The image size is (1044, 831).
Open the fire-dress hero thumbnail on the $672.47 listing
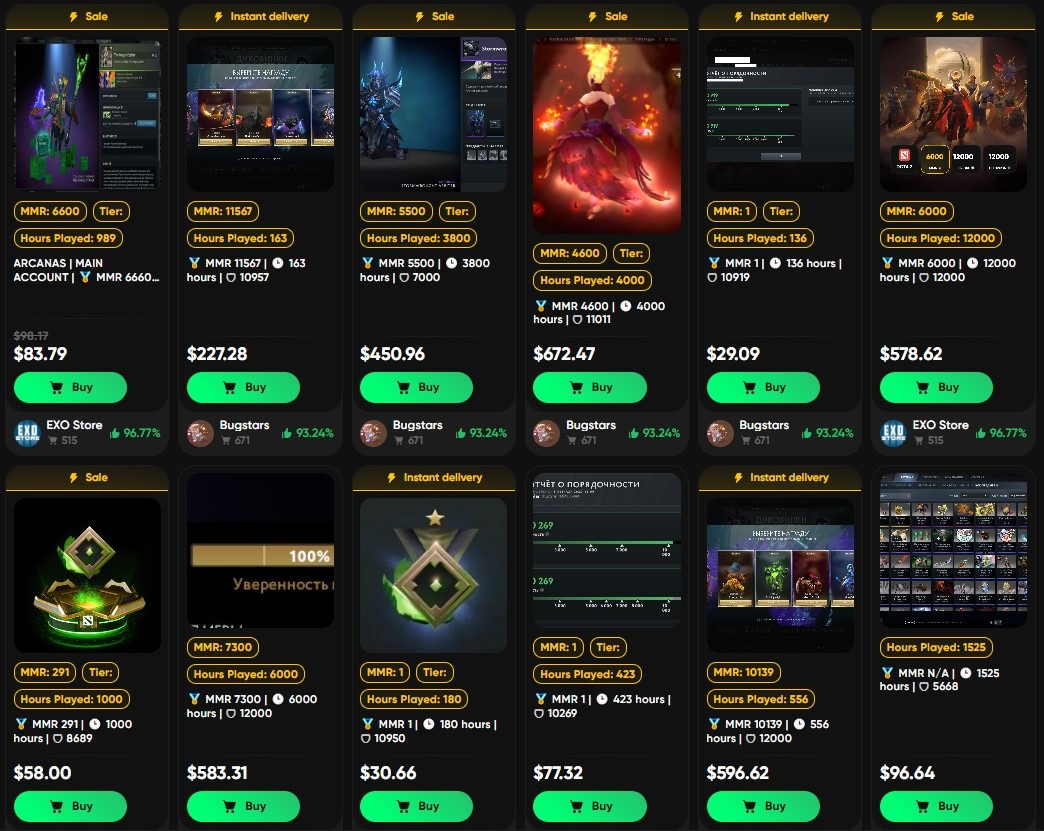[x=607, y=135]
